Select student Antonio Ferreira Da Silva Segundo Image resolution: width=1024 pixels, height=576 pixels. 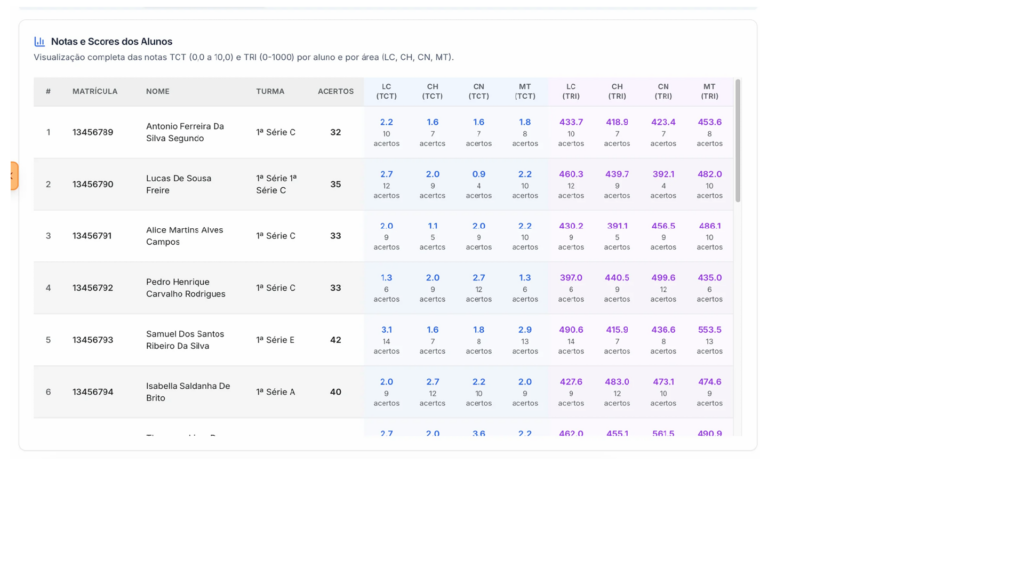coord(185,132)
